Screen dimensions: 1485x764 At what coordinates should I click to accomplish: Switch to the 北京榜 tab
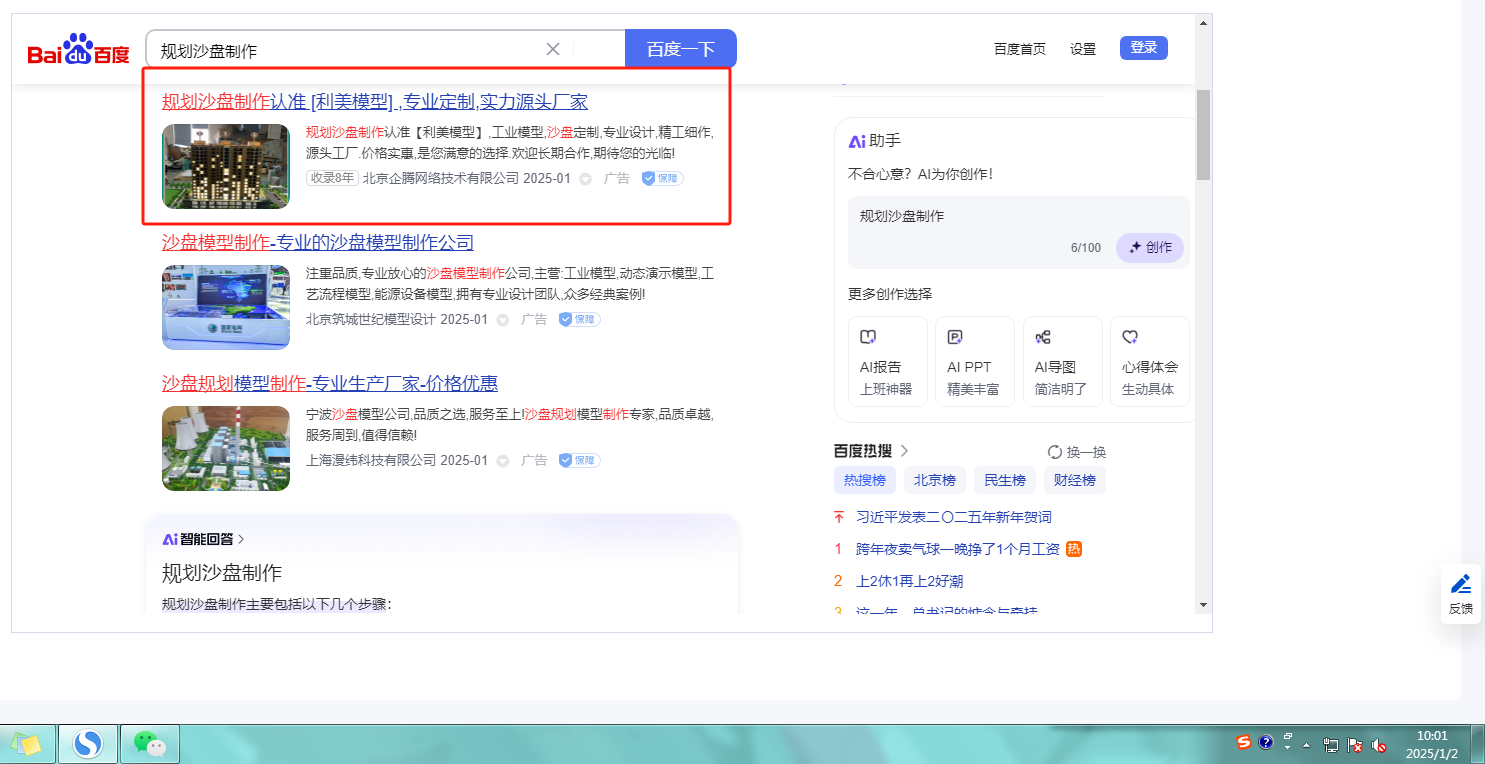tap(935, 480)
